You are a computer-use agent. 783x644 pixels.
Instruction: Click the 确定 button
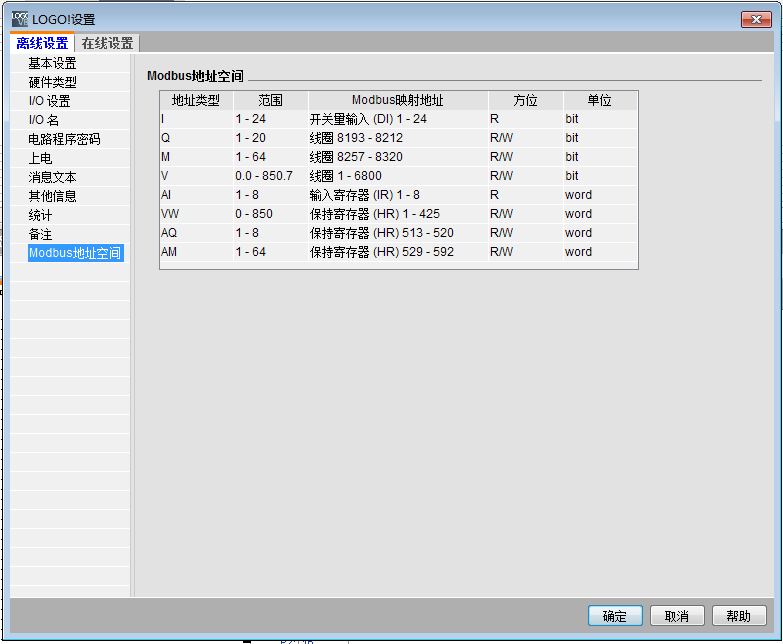pyautogui.click(x=615, y=616)
